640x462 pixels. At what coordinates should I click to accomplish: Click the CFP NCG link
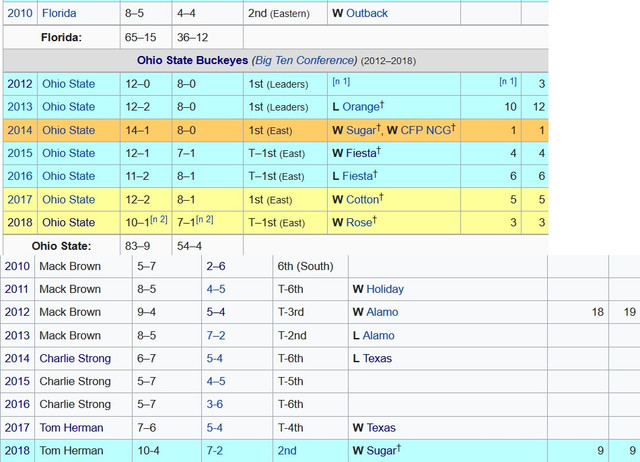pos(424,130)
